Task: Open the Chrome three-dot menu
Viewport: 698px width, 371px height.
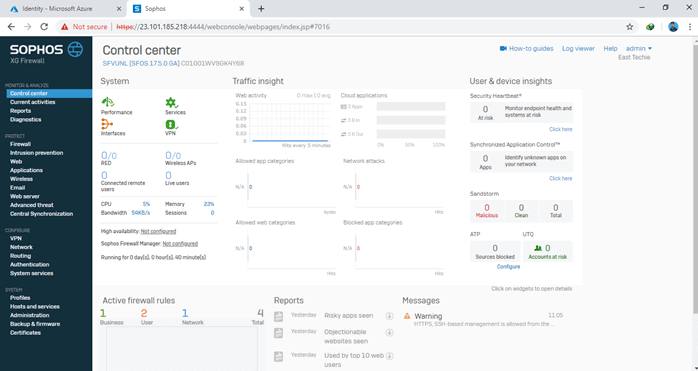Action: [x=690, y=27]
